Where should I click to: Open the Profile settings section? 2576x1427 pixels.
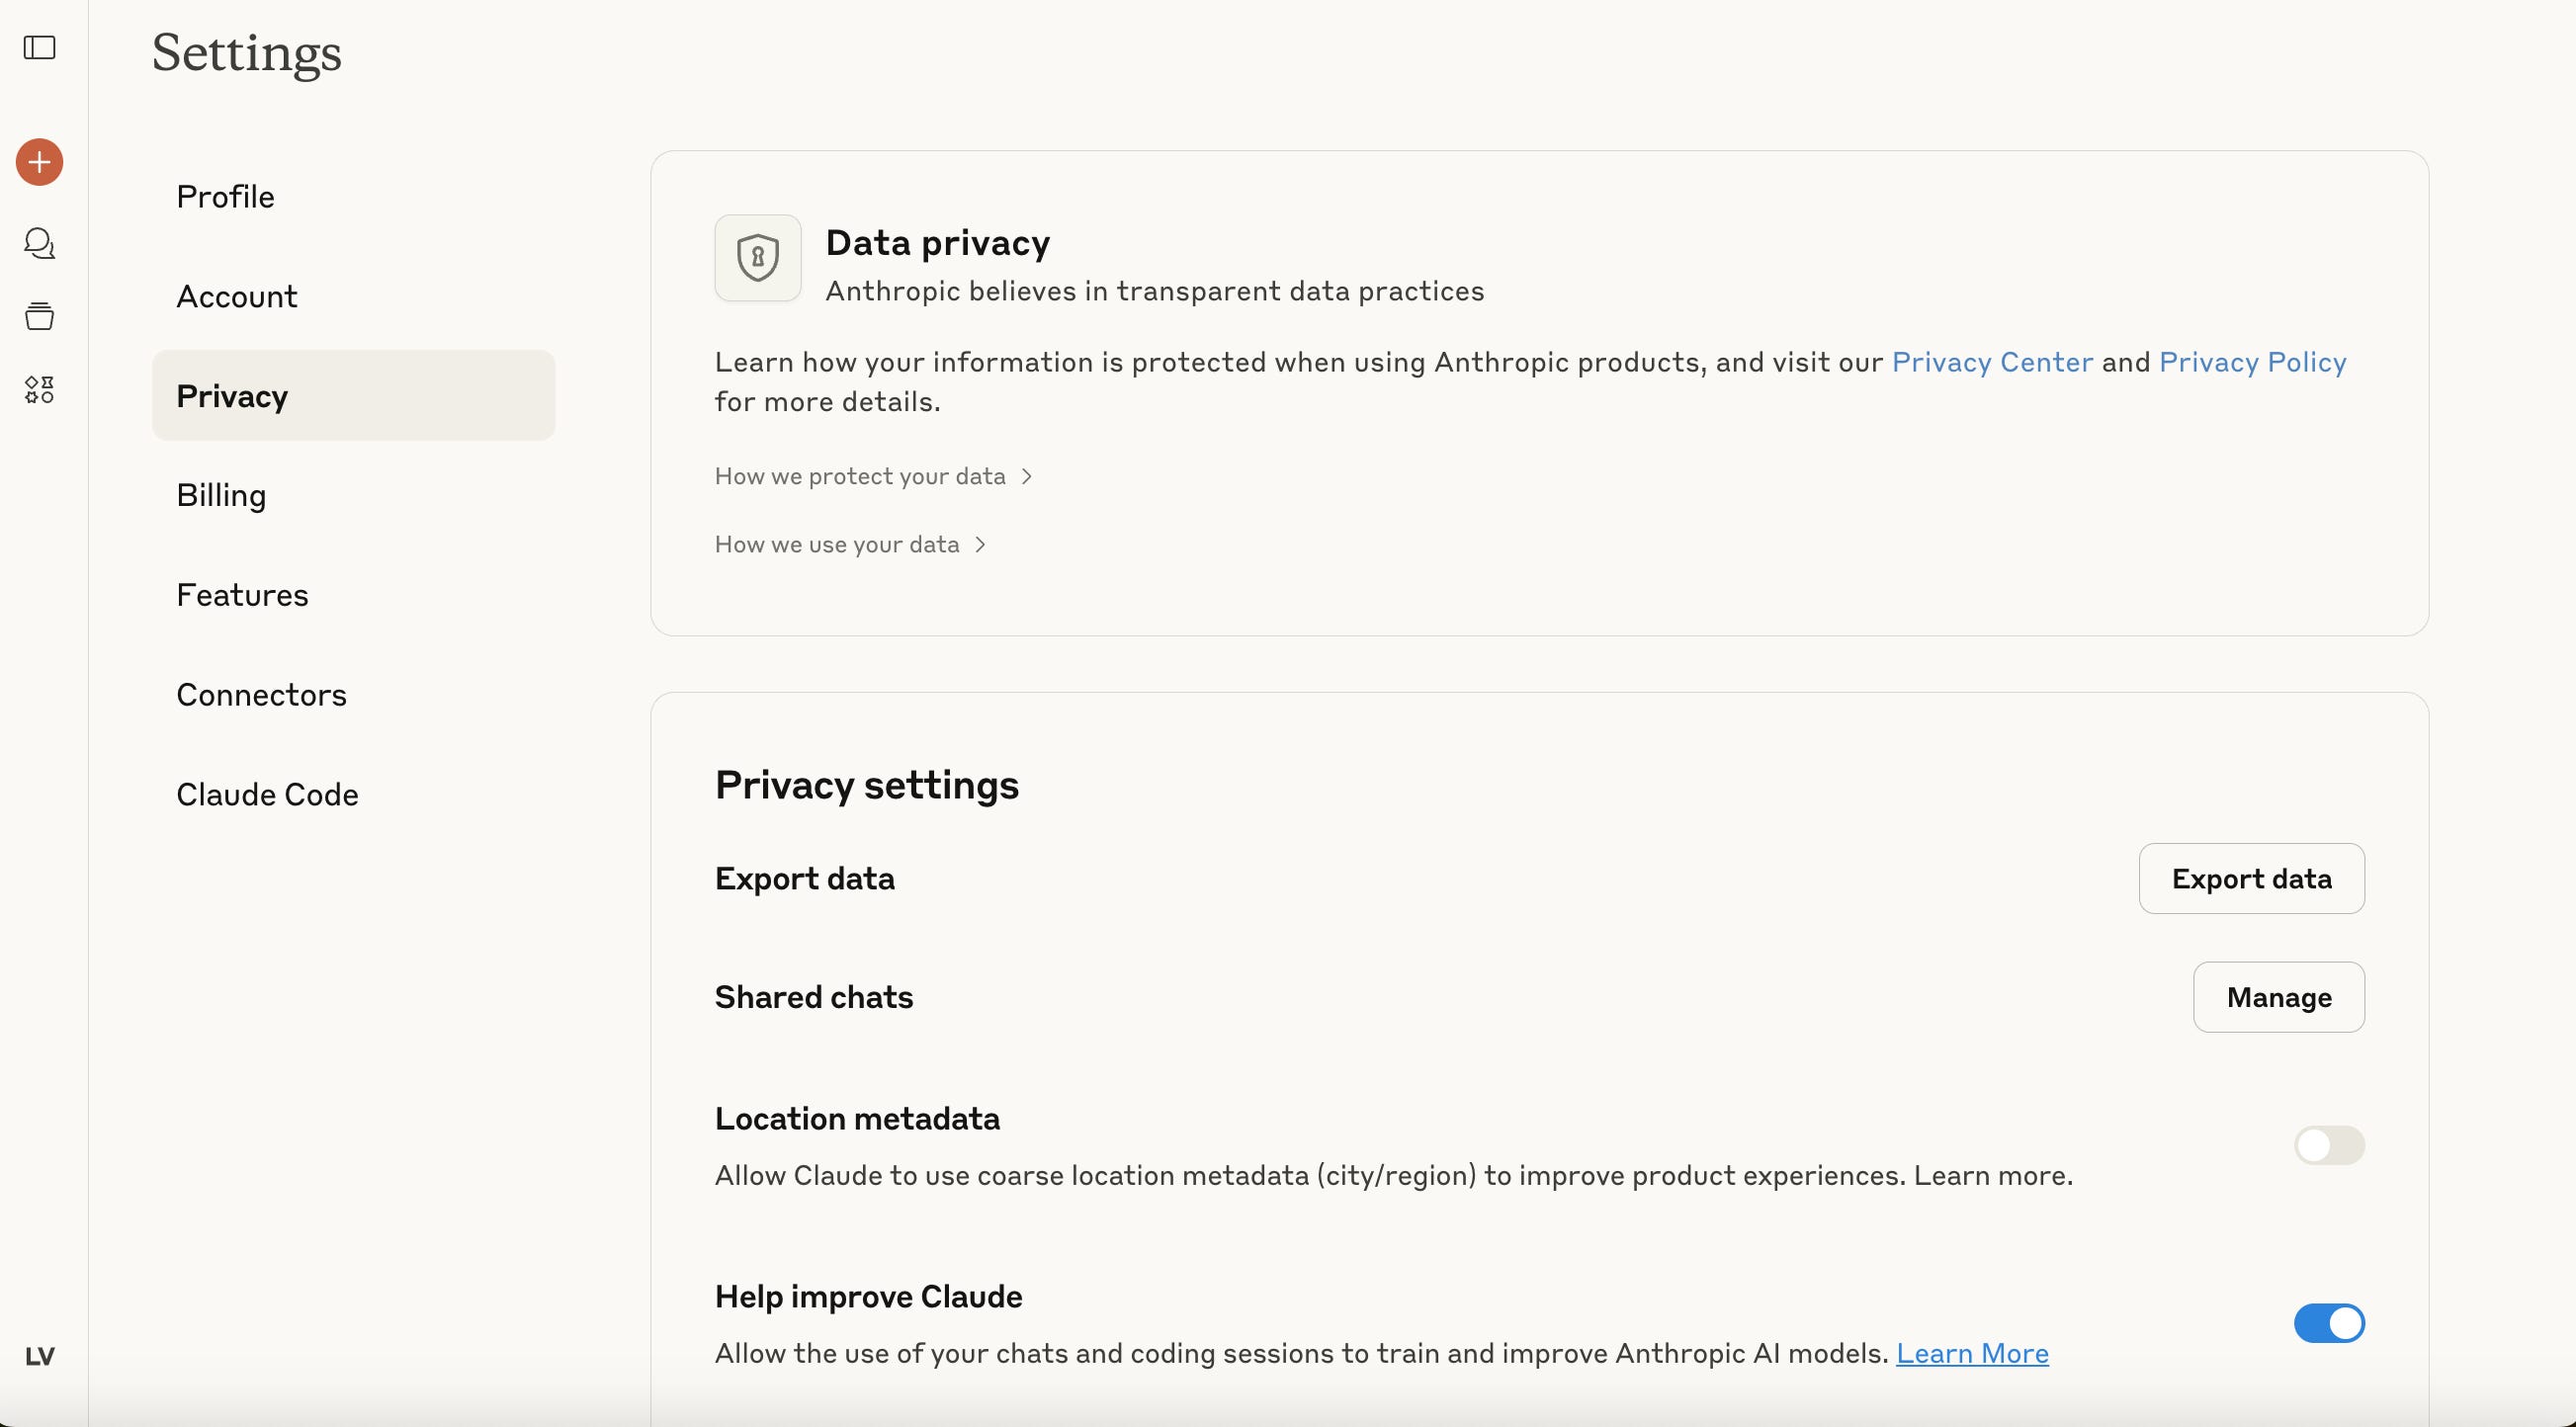coord(353,196)
